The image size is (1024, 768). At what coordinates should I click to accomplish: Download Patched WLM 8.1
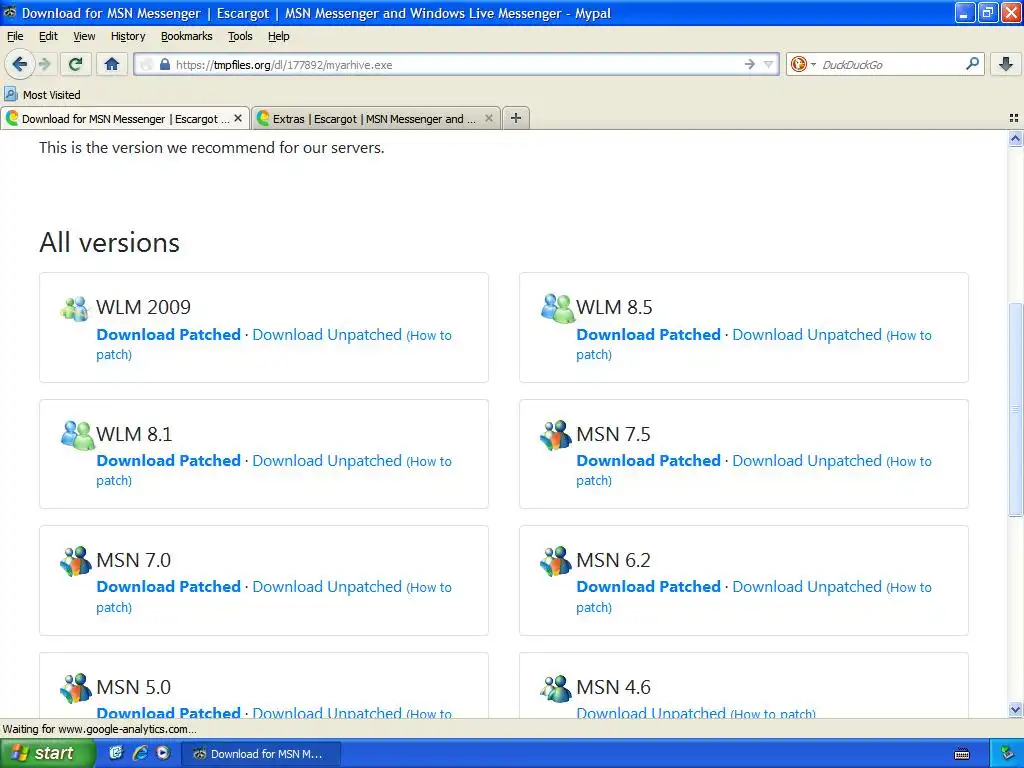[168, 460]
